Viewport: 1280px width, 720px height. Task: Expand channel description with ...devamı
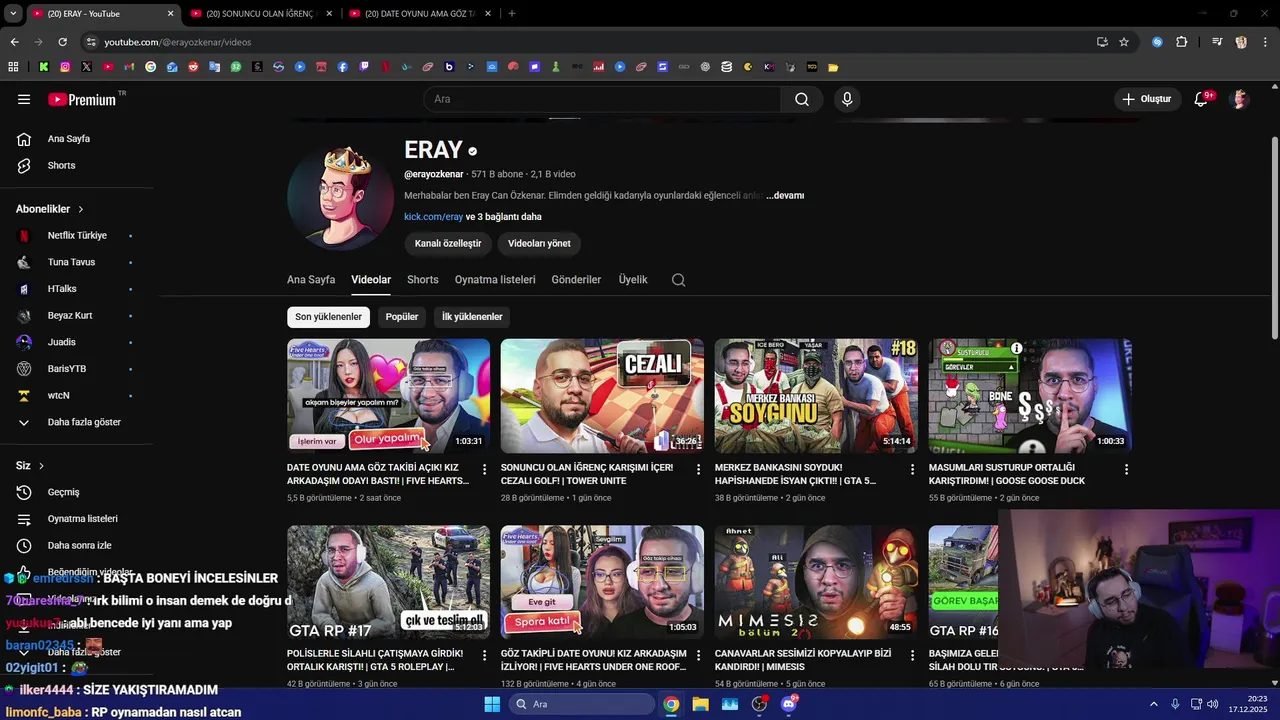point(785,196)
